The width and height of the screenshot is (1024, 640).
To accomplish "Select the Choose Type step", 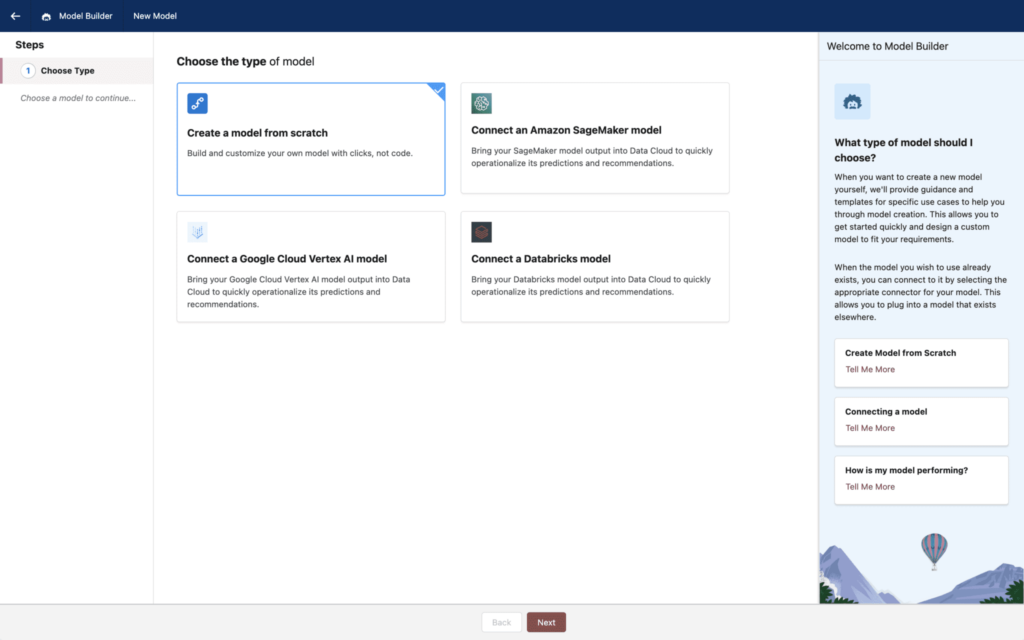I will (77, 71).
